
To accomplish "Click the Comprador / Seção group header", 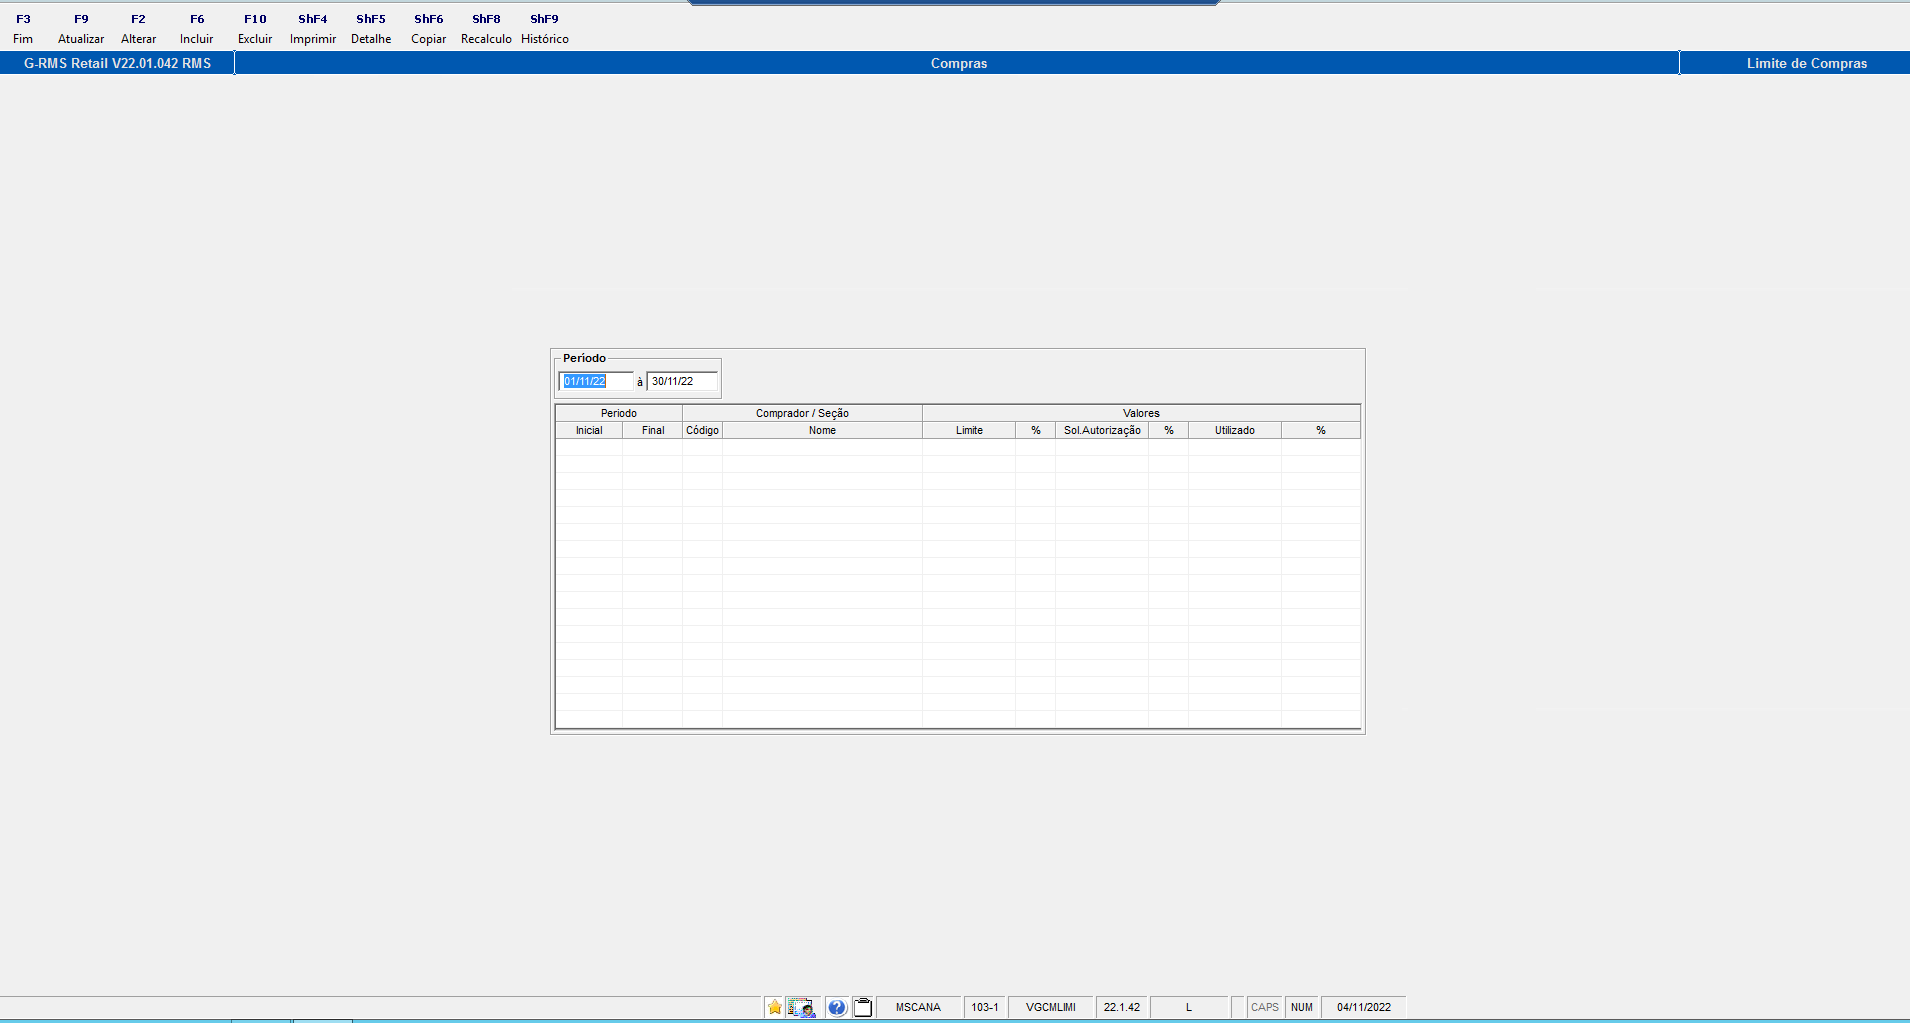I will (x=802, y=413).
